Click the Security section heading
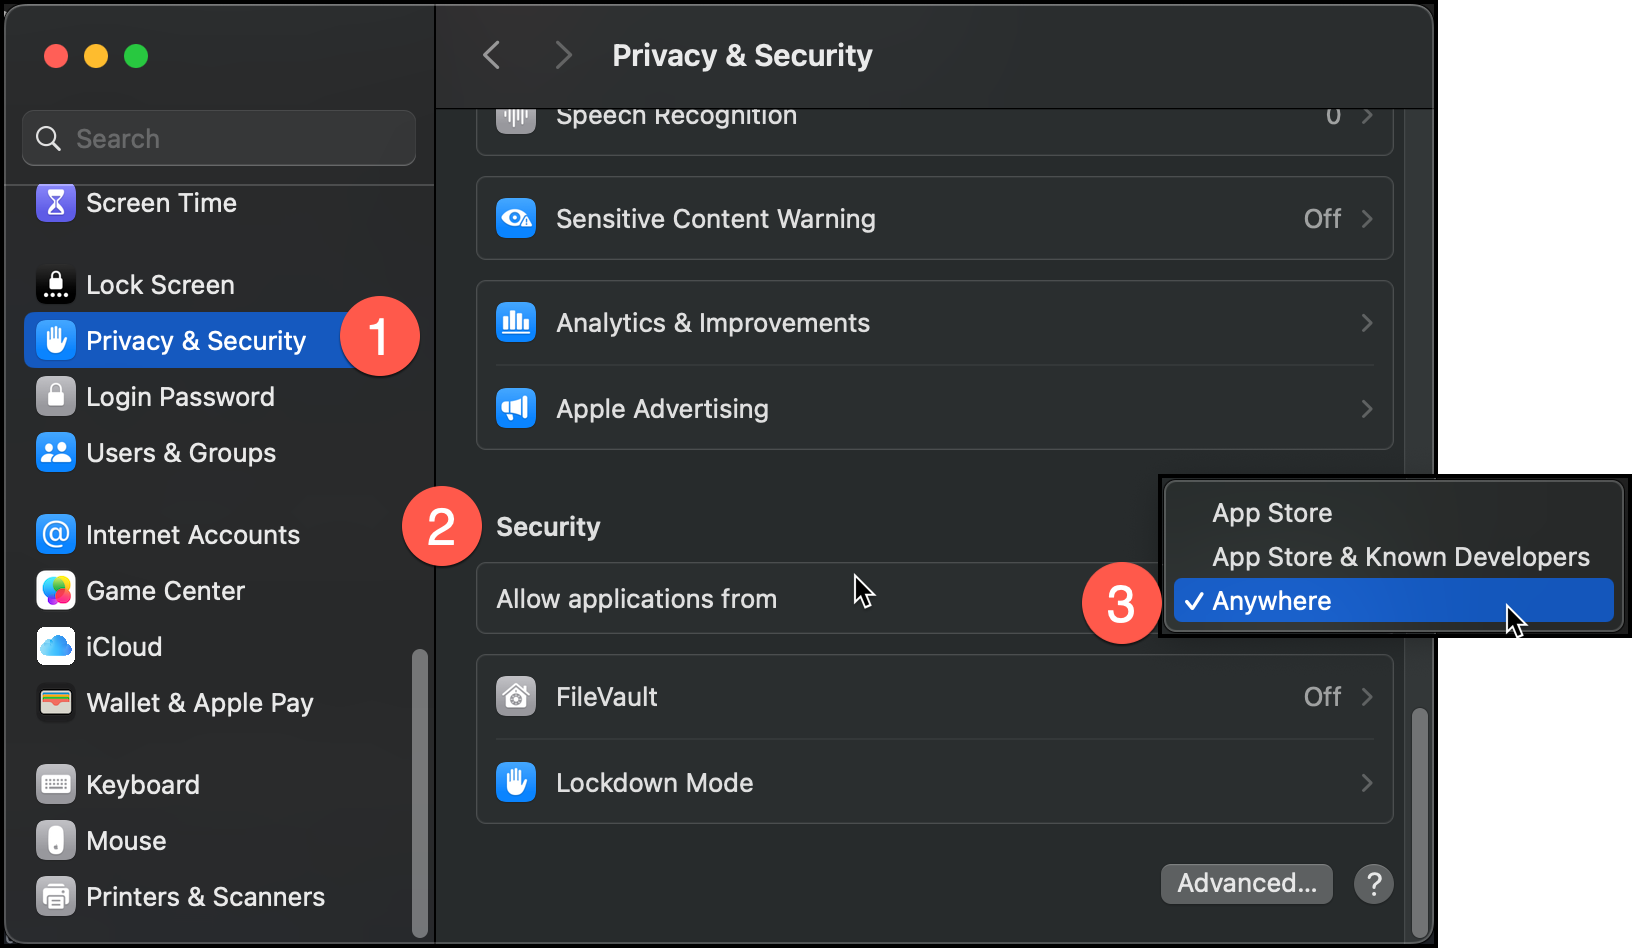Screen dimensions: 1632x948 (x=548, y=527)
